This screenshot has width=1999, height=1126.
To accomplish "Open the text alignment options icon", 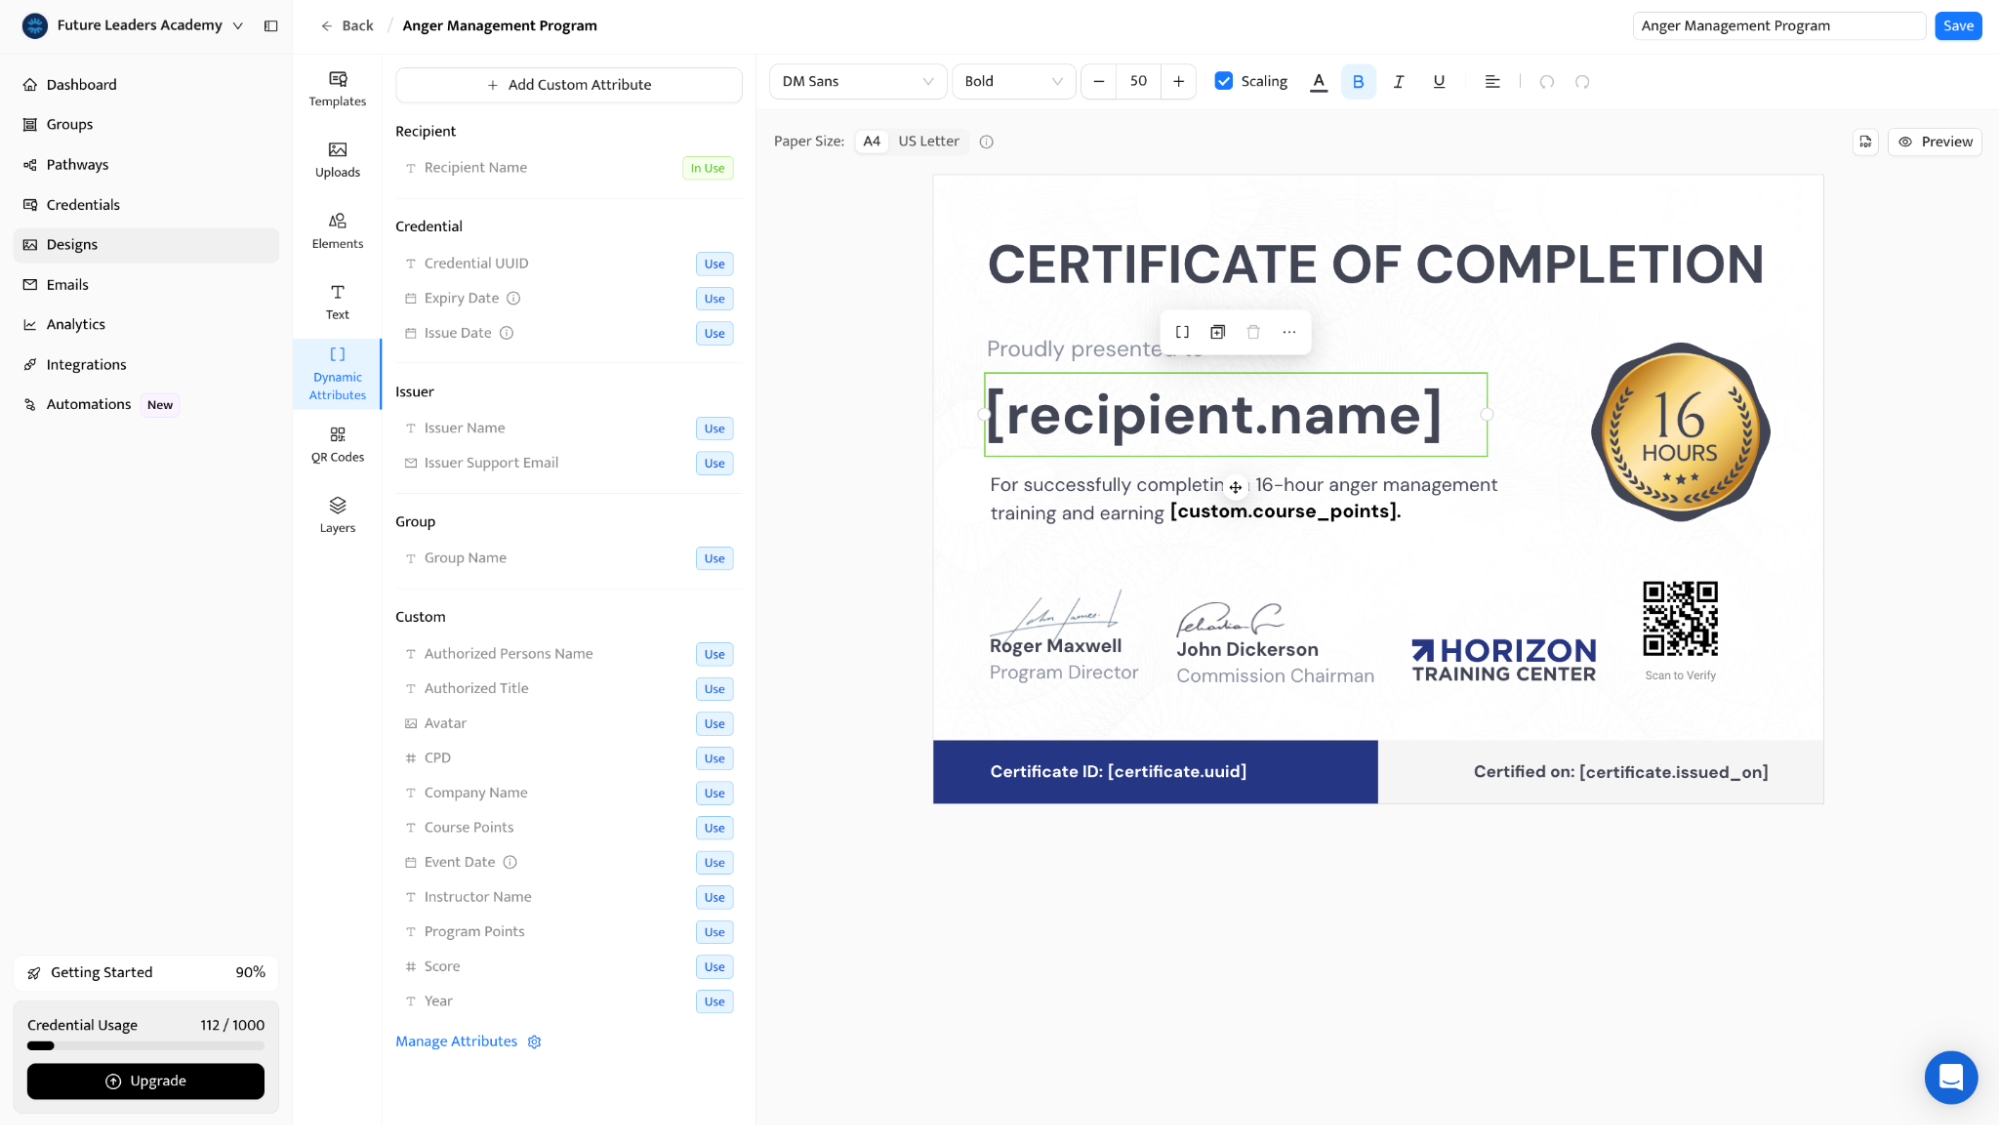I will click(1491, 81).
